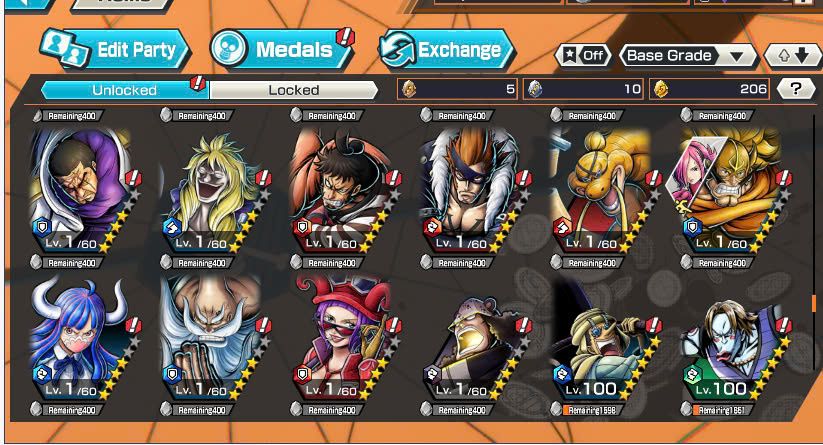Click the green class icon on Lv.100 pale-faced character
The width and height of the screenshot is (823, 445).
693,375
